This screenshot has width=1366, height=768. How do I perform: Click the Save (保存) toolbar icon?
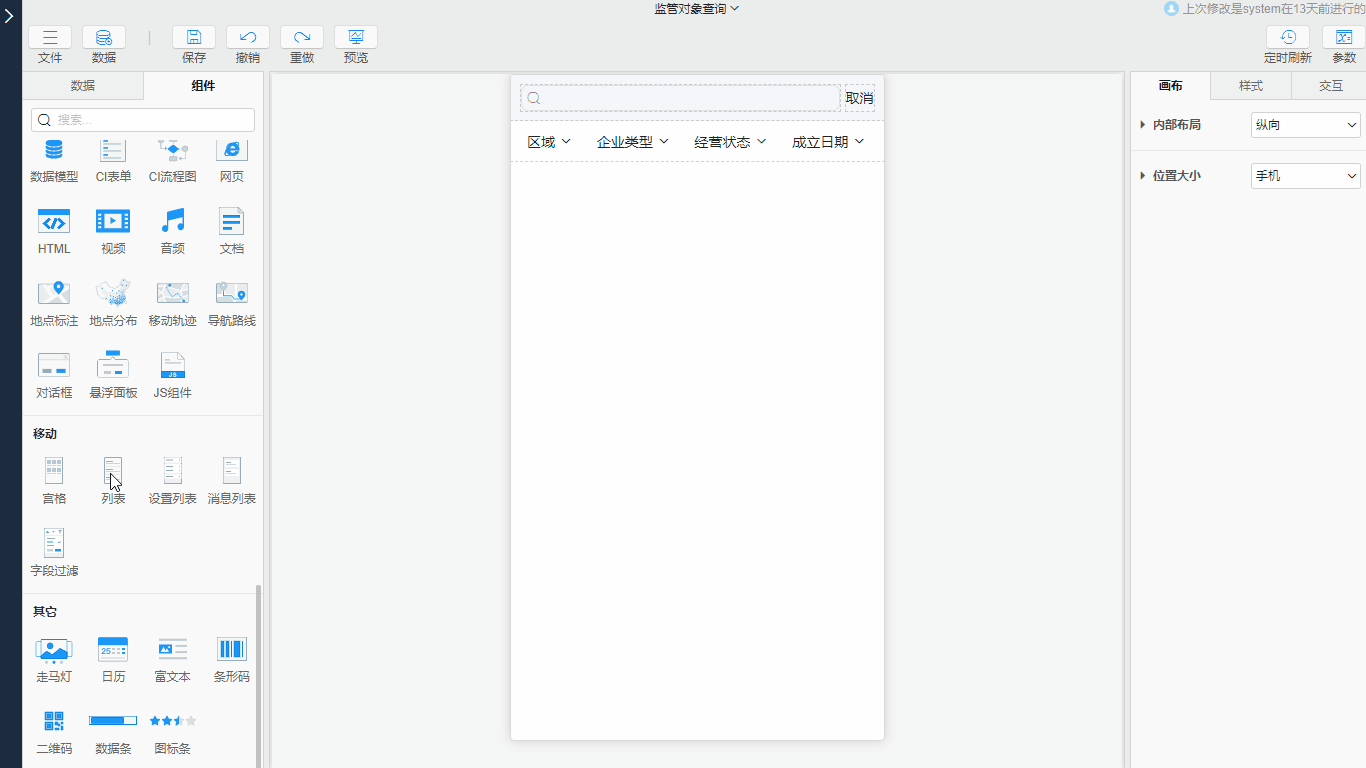point(193,38)
